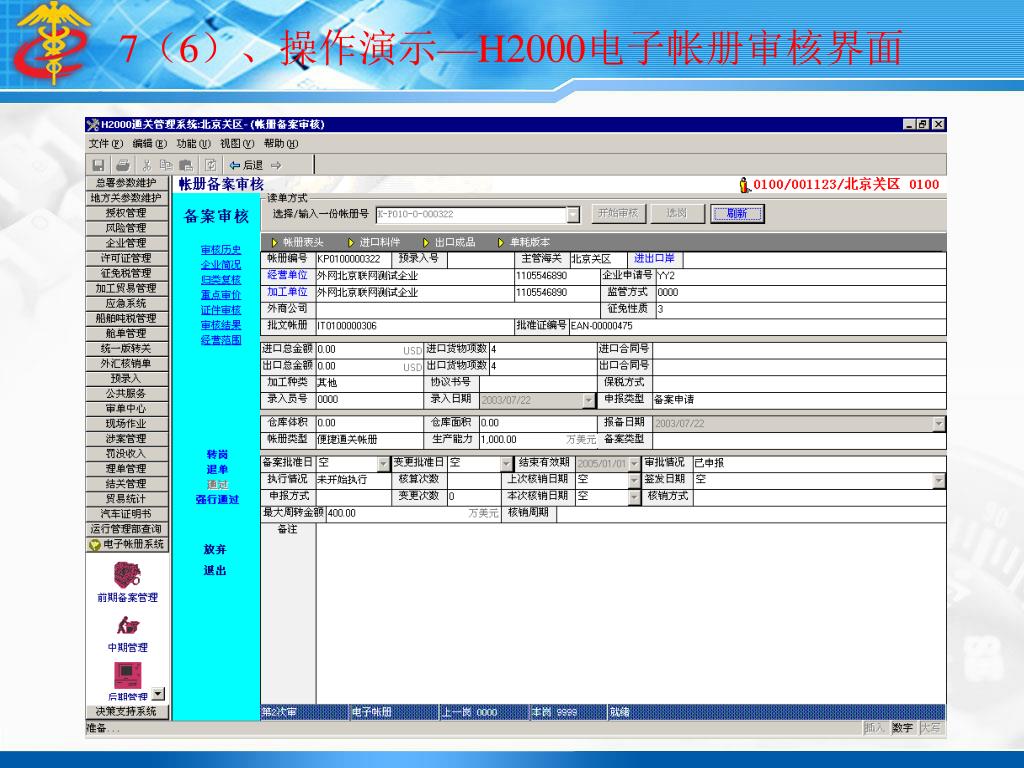The width and height of the screenshot is (1024, 768).
Task: Open the 经营范围 link
Action: pos(221,340)
